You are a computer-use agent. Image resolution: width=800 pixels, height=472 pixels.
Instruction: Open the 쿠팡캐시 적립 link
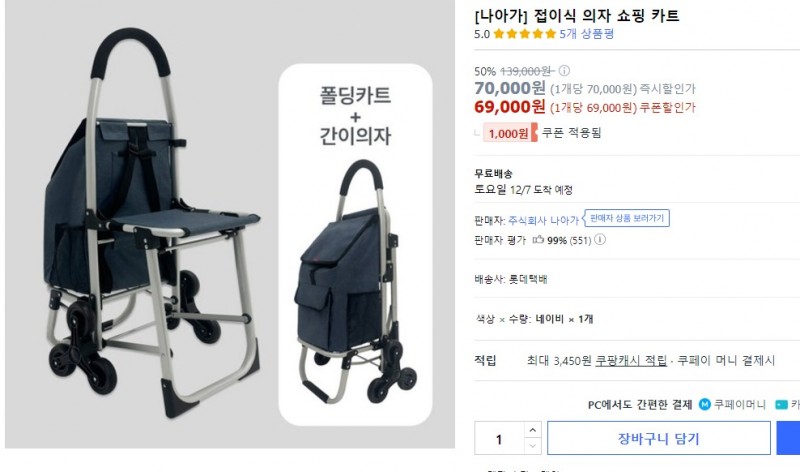[x=631, y=361]
